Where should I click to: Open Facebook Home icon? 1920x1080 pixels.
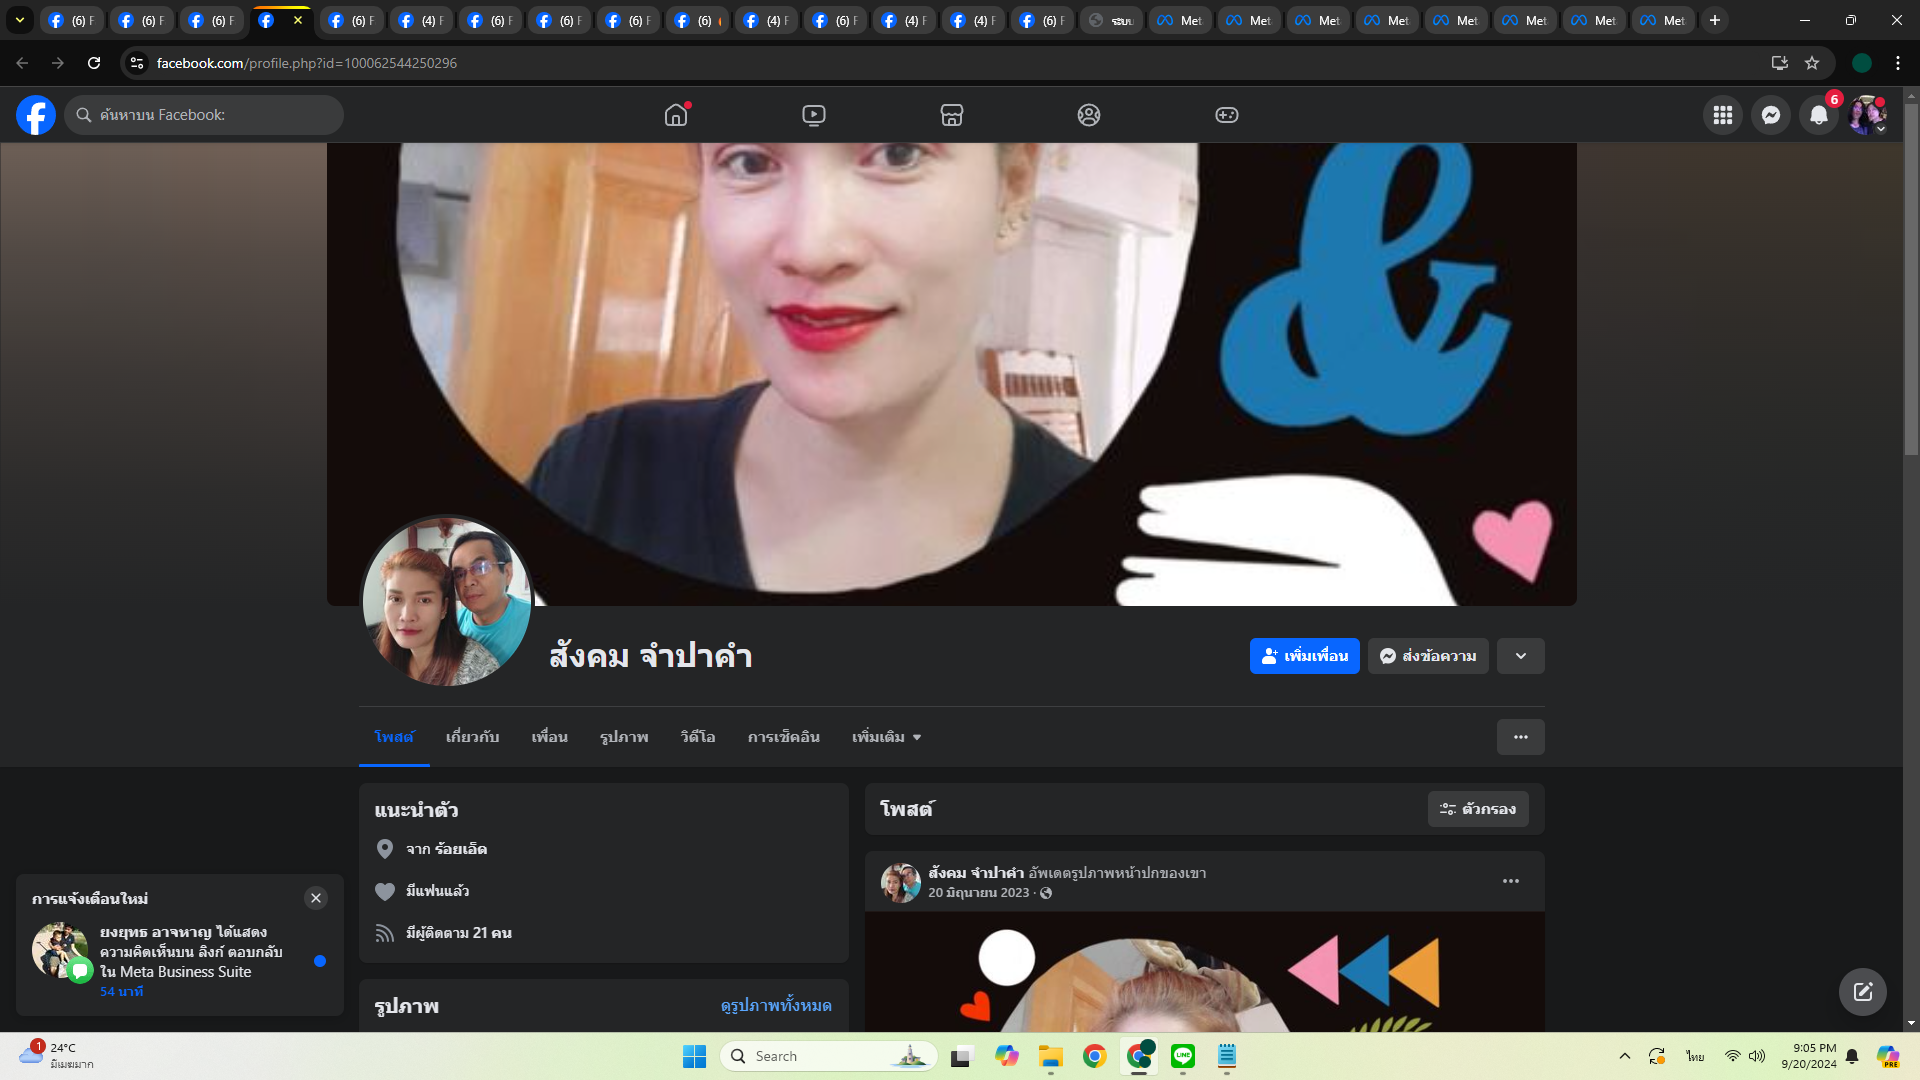pos(676,115)
